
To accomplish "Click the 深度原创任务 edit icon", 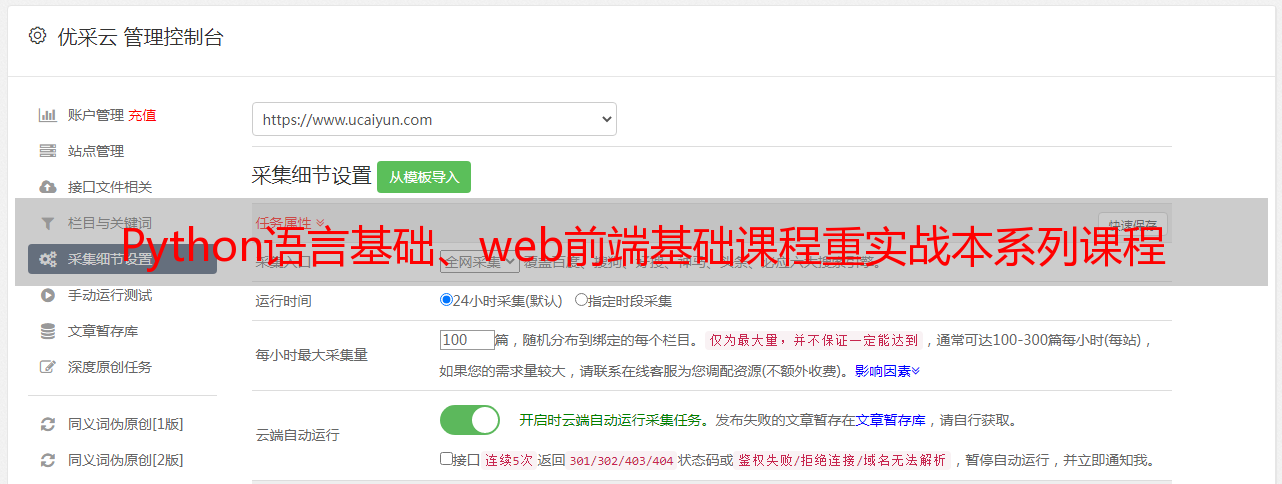I will [x=47, y=367].
